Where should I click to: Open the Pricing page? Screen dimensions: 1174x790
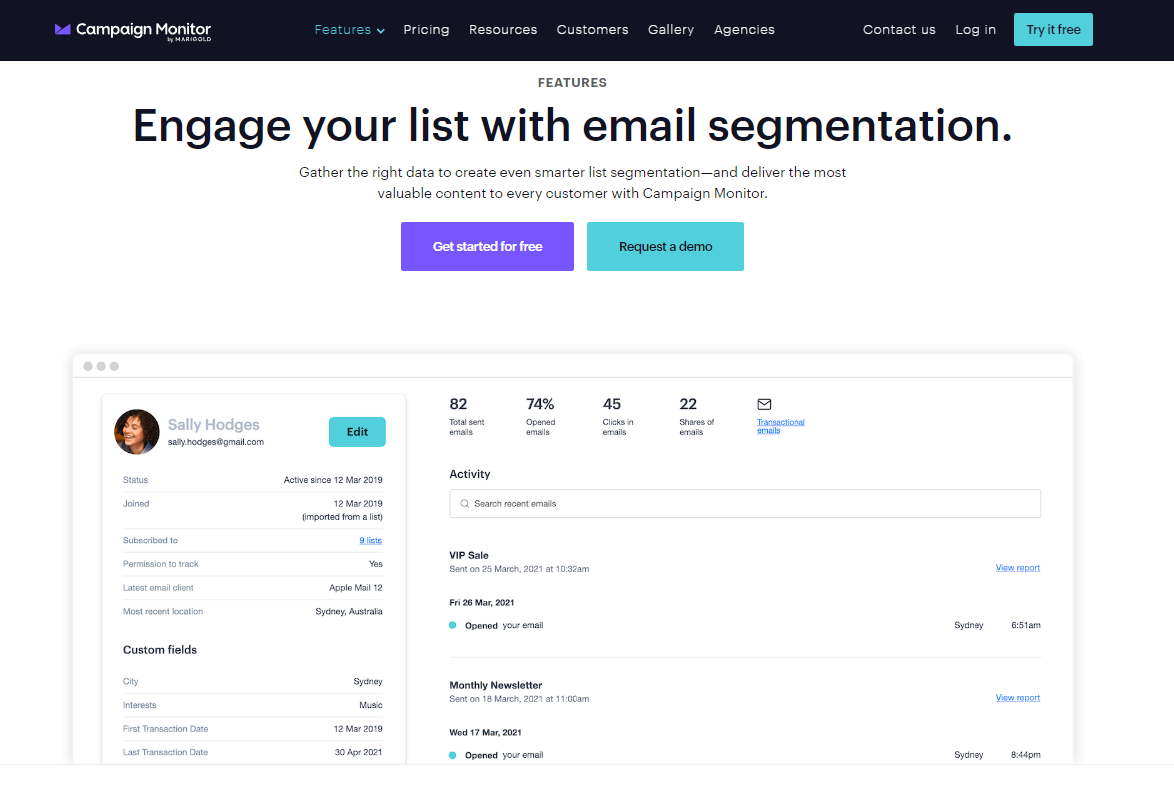[426, 30]
